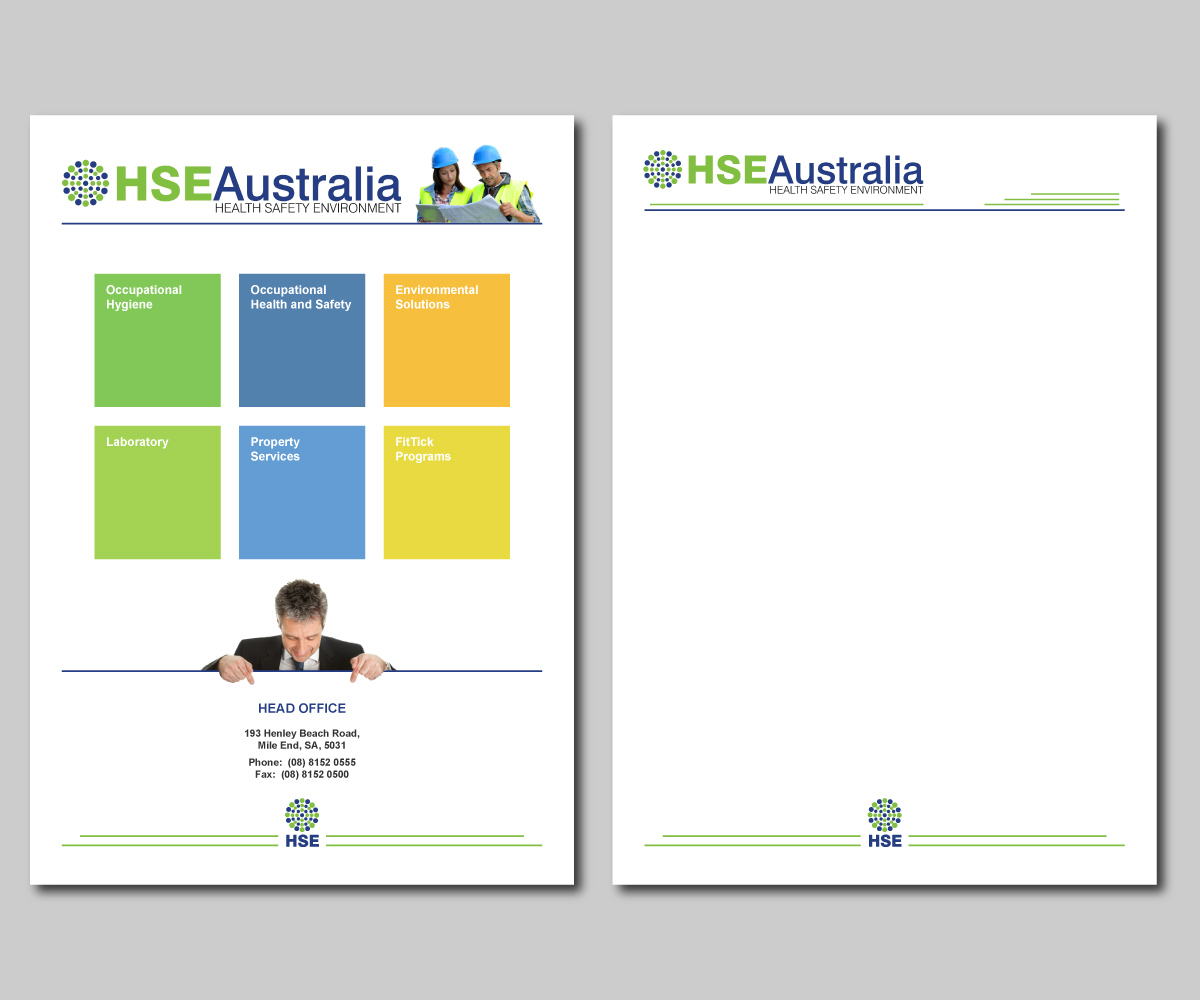Image resolution: width=1200 pixels, height=1000 pixels.
Task: Select the HEALTH SAFETY ENVIRONMENT tagline
Action: pyautogui.click(x=306, y=206)
